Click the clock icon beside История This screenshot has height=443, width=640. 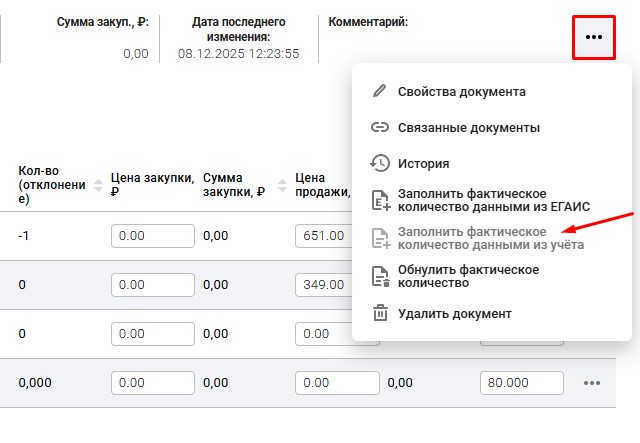point(380,163)
